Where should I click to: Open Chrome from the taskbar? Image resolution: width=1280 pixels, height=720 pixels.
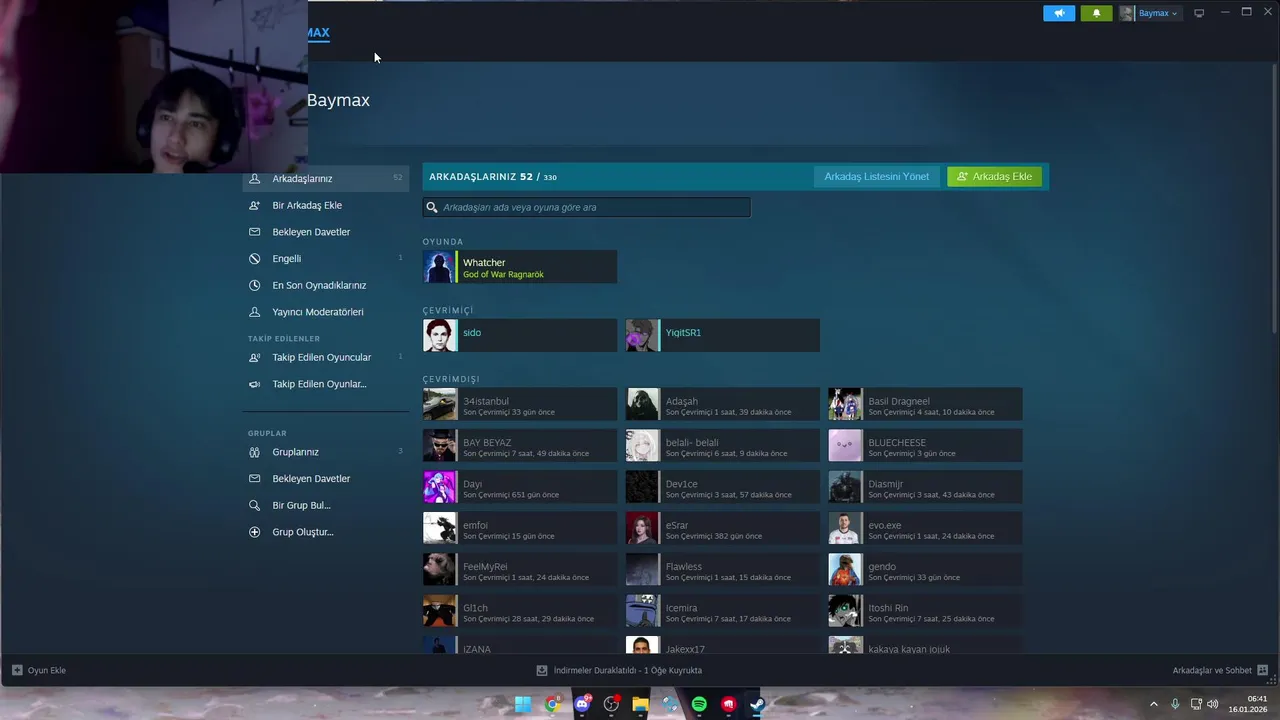(552, 704)
